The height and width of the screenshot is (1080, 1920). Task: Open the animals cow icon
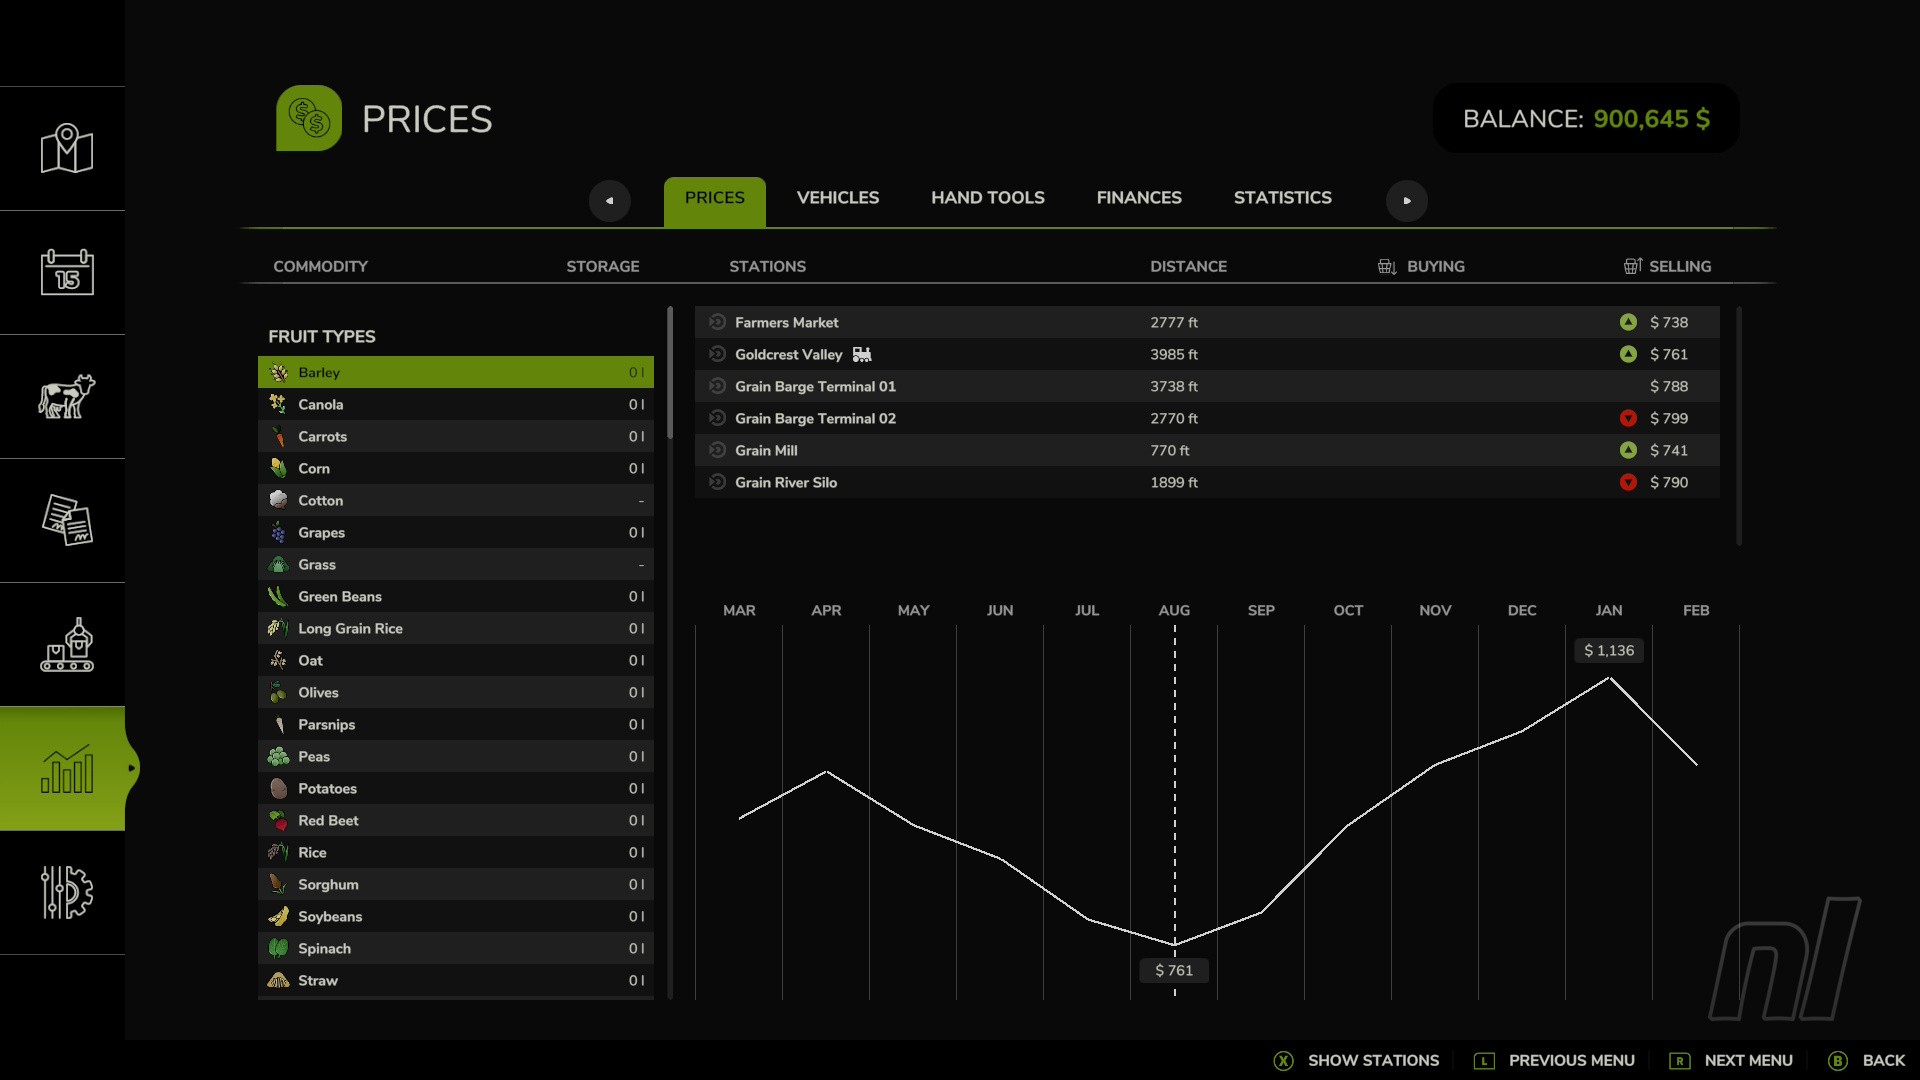click(66, 396)
